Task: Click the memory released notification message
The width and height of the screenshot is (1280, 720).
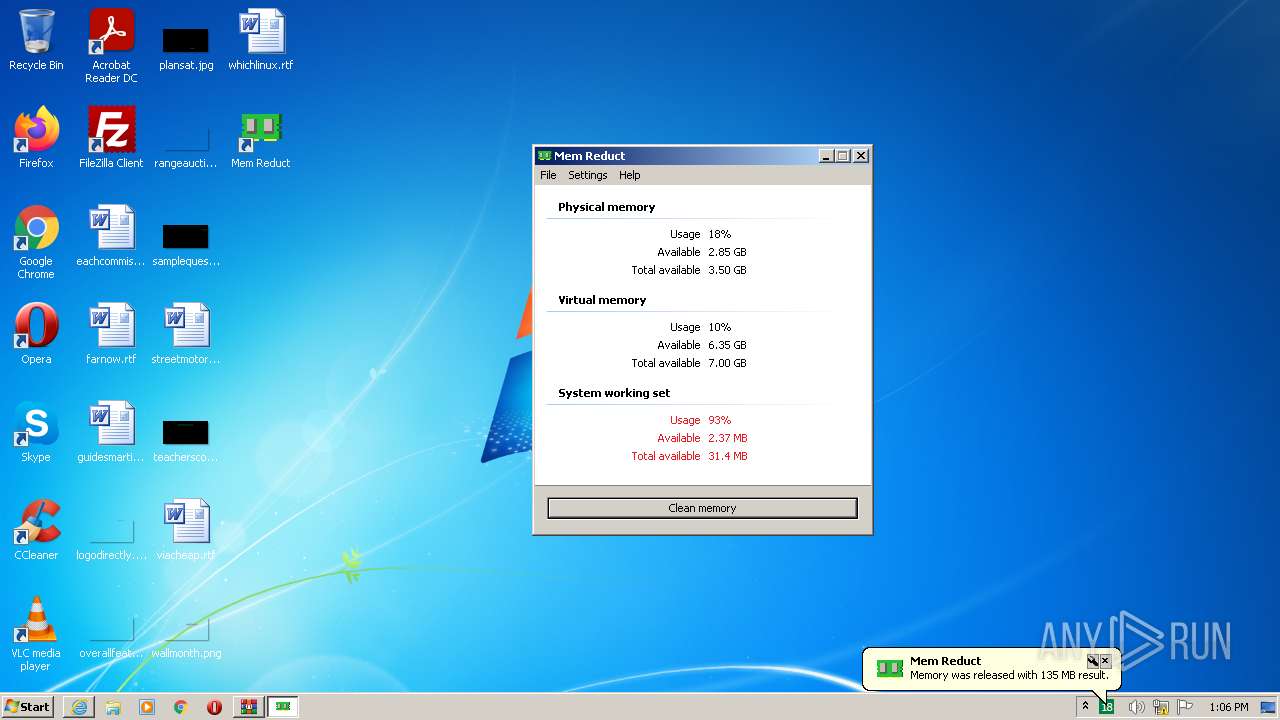Action: coord(1009,675)
